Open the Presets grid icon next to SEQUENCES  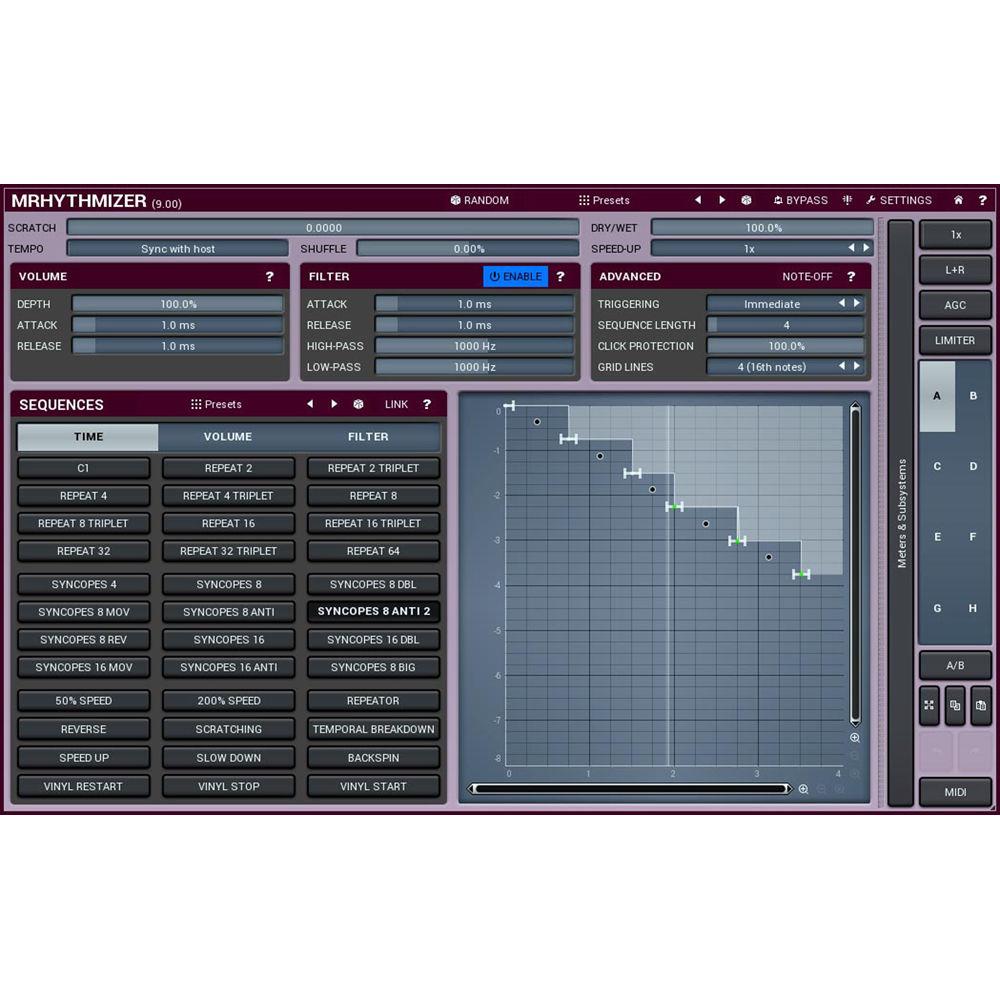(196, 404)
